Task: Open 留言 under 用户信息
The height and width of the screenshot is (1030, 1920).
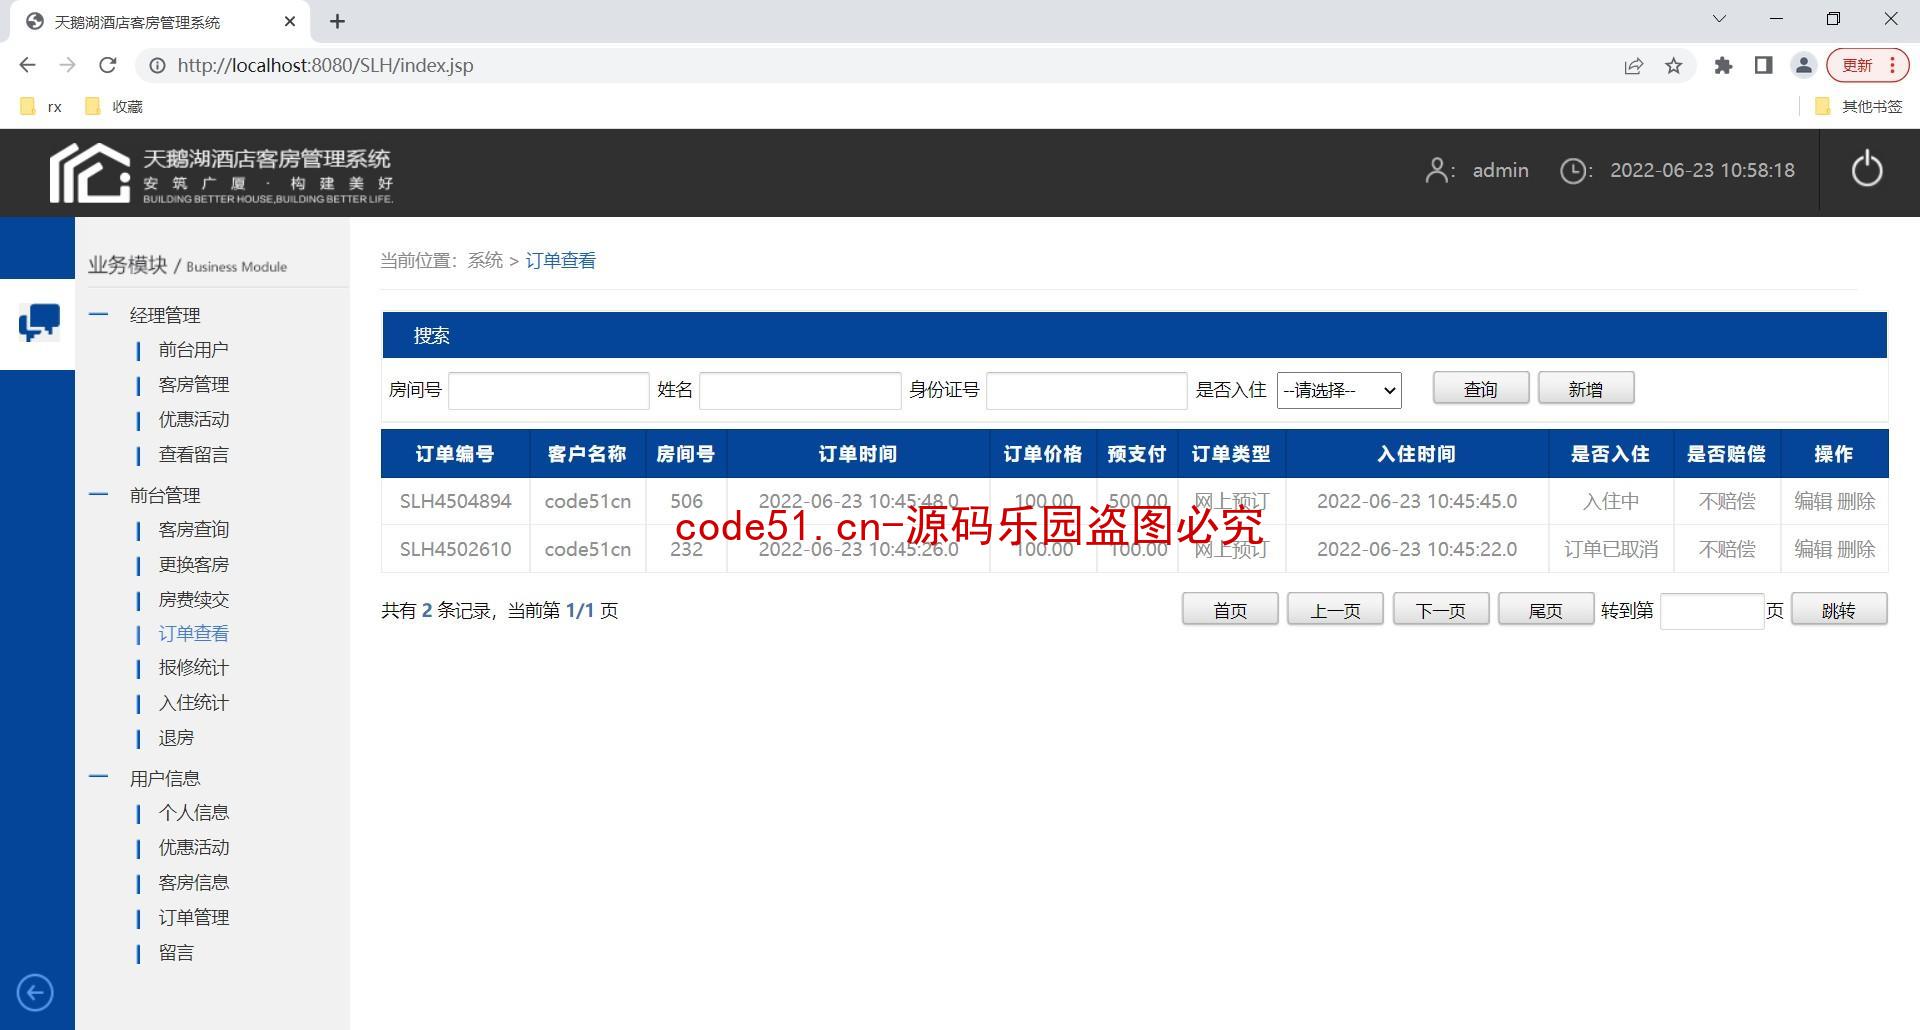Action: tap(176, 953)
